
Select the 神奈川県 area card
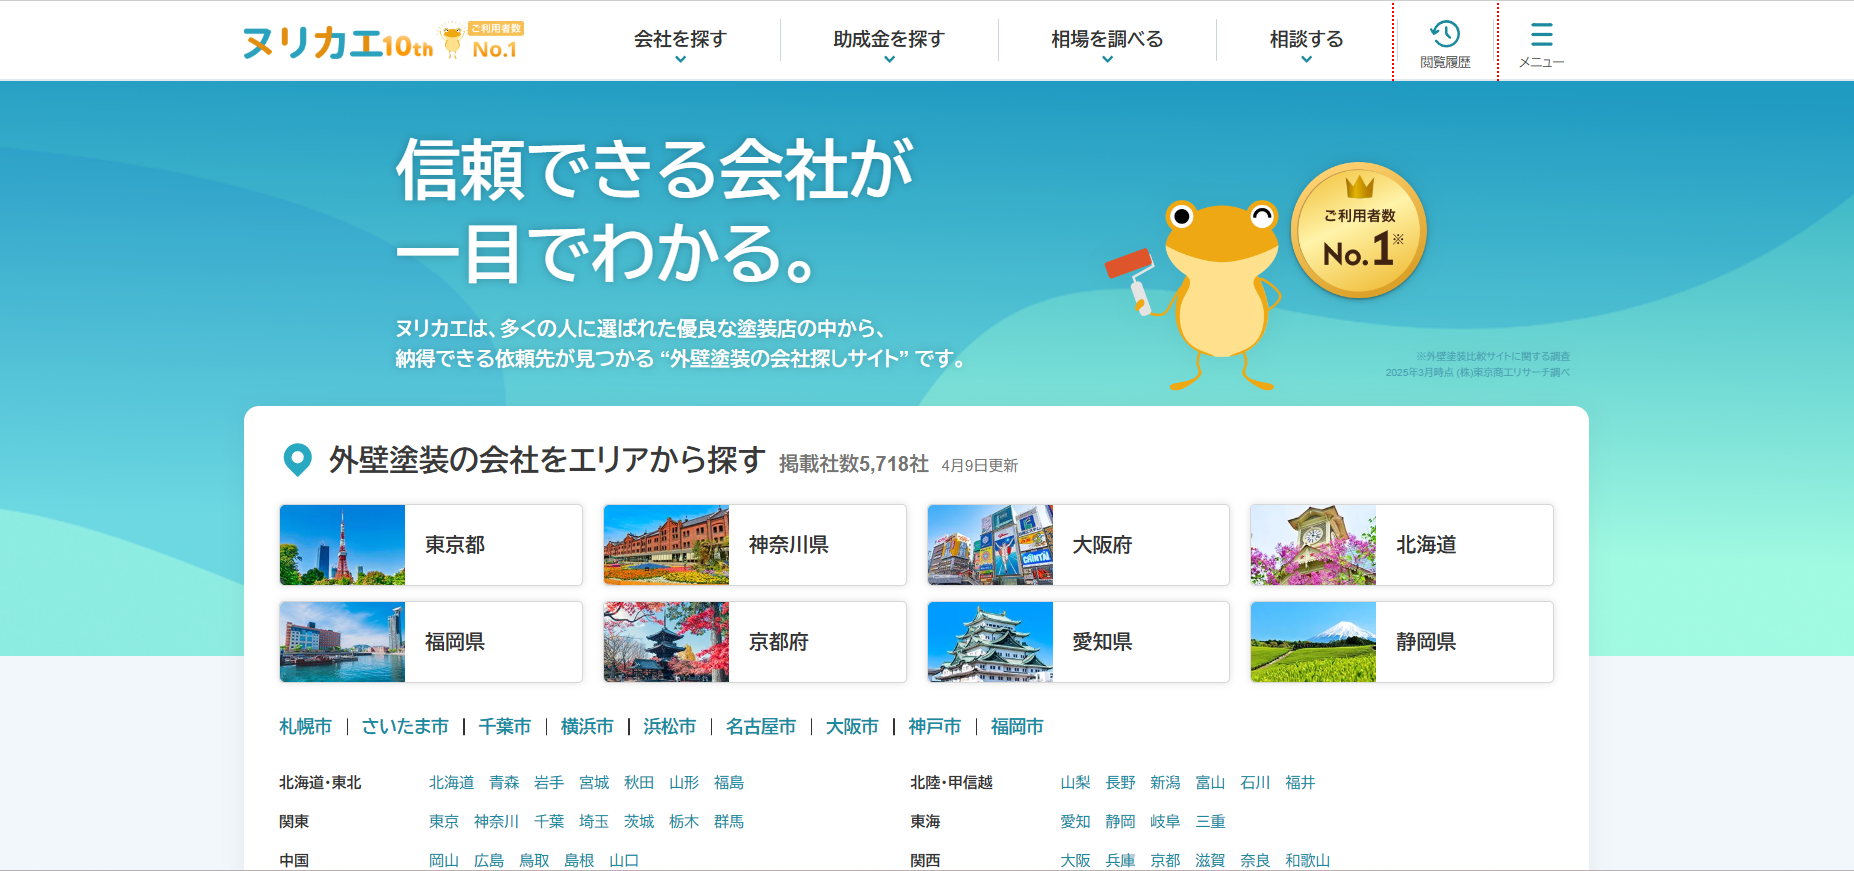pyautogui.click(x=755, y=545)
